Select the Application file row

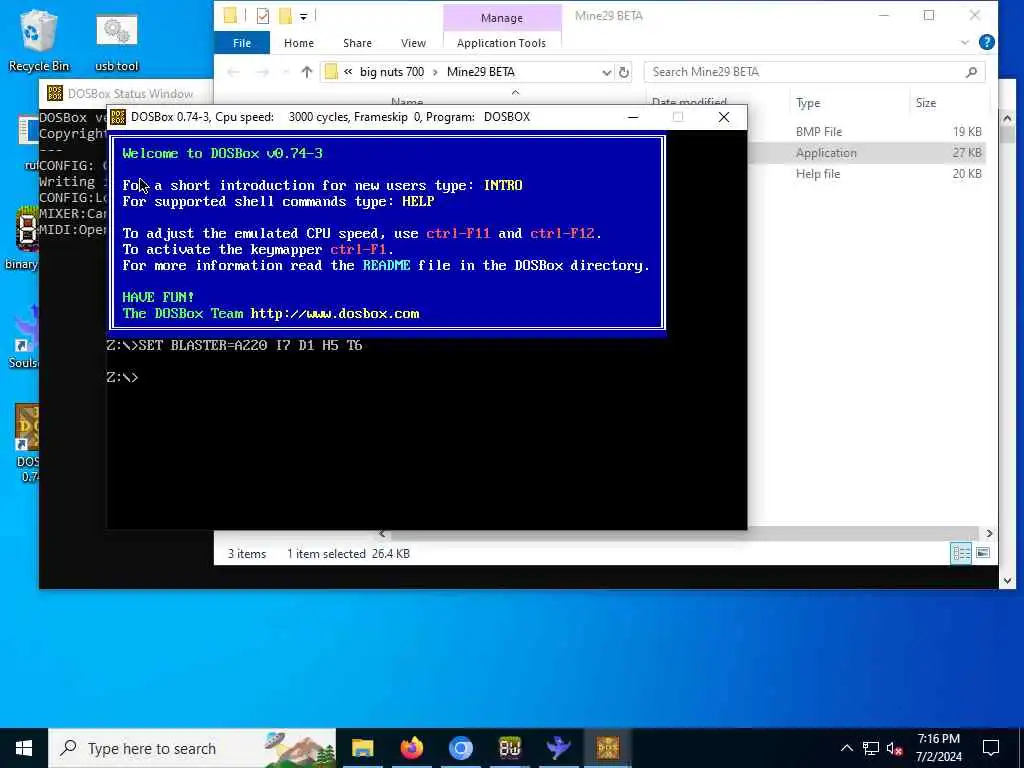865,152
